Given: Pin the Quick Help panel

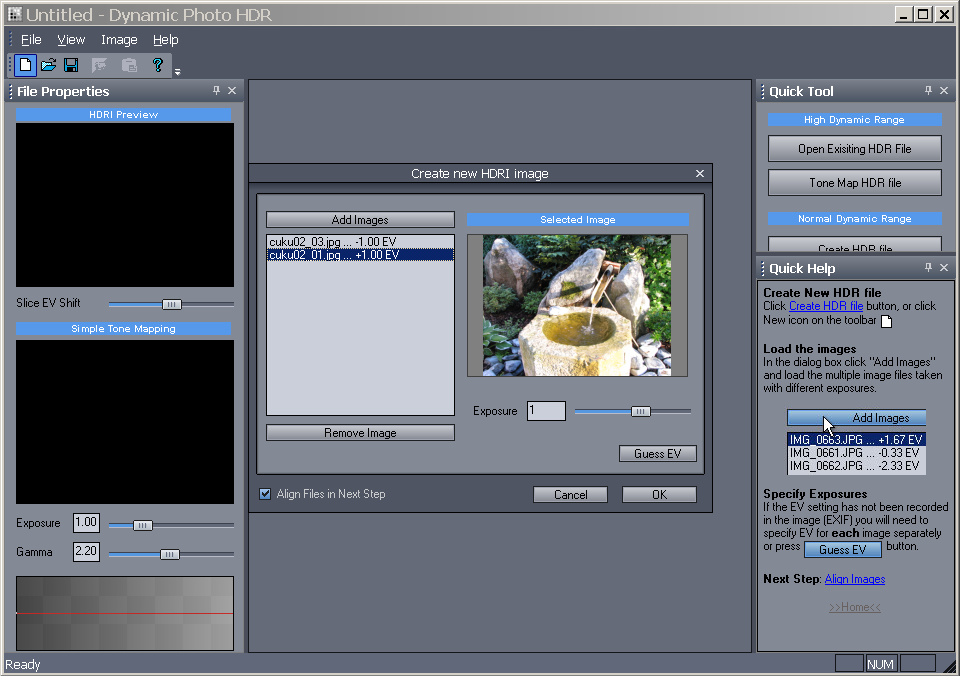Looking at the screenshot, I should point(928,268).
